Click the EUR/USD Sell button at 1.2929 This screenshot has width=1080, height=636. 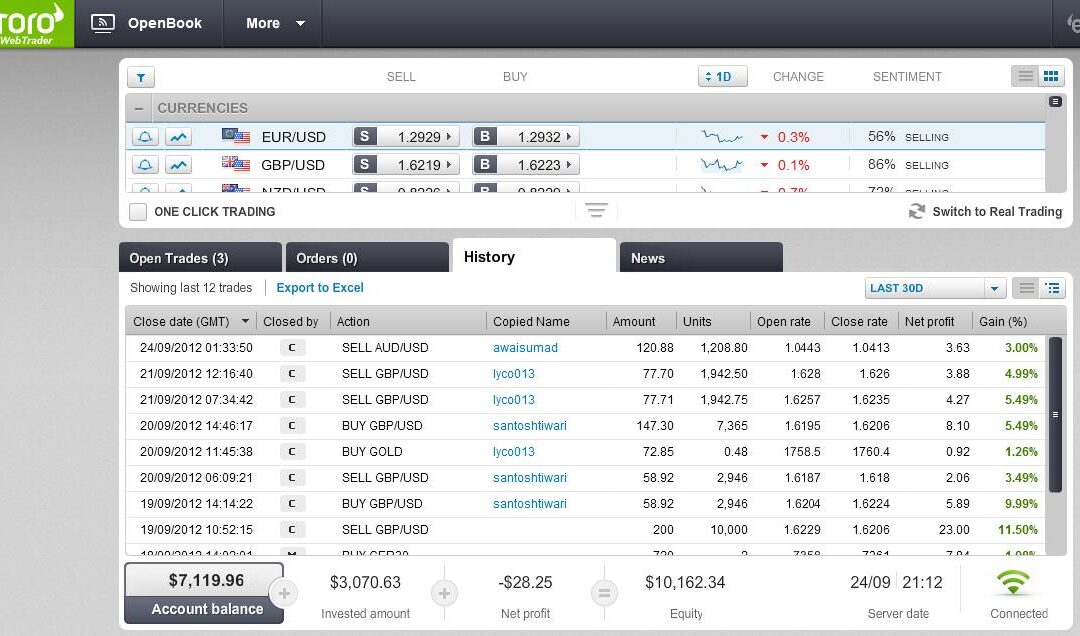[x=404, y=137]
